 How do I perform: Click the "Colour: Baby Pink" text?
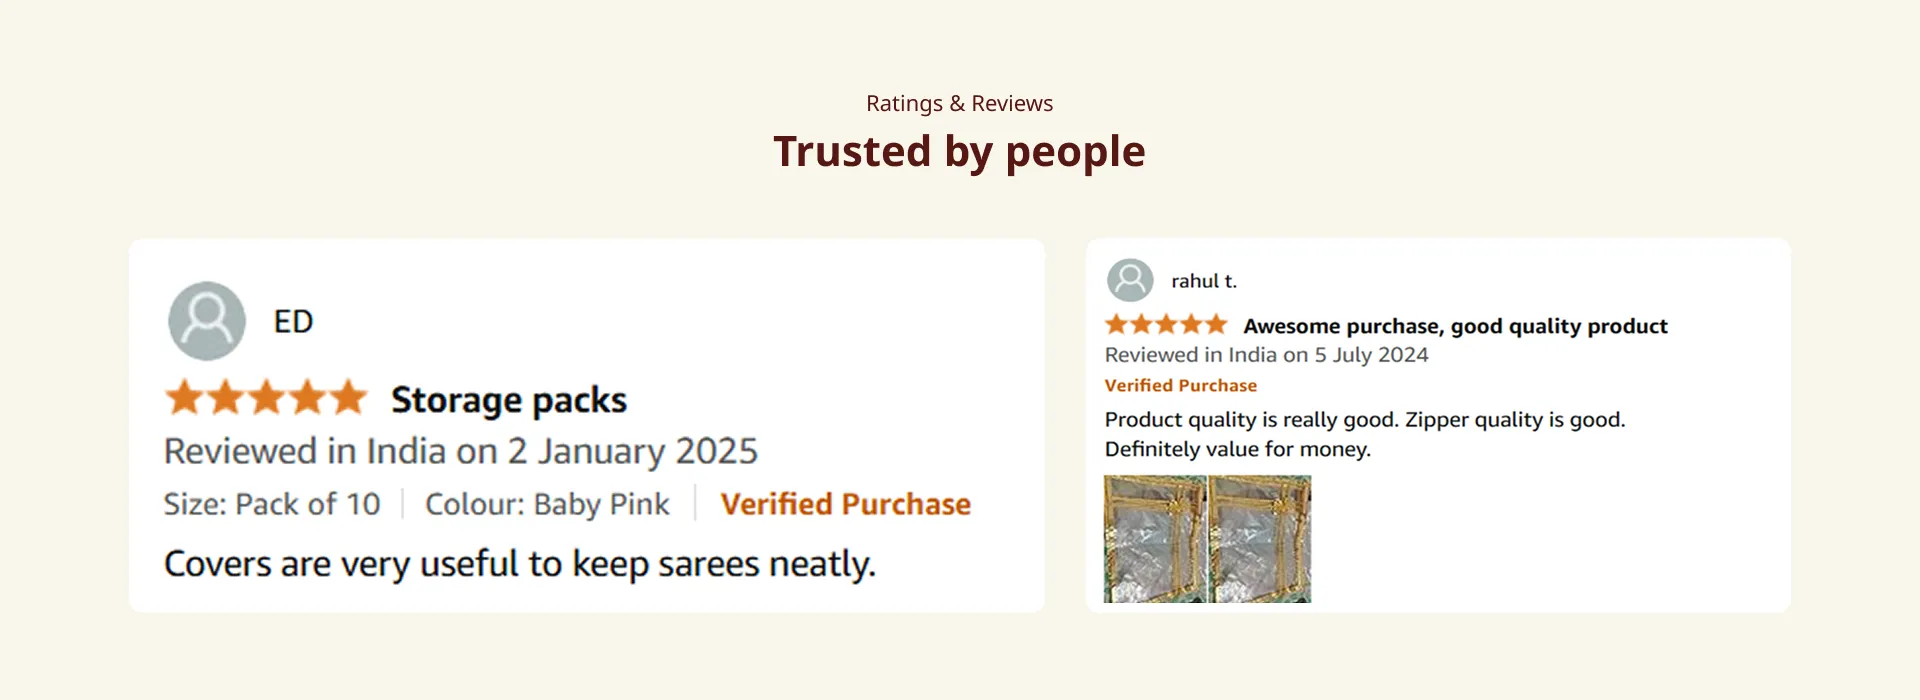[x=547, y=504]
